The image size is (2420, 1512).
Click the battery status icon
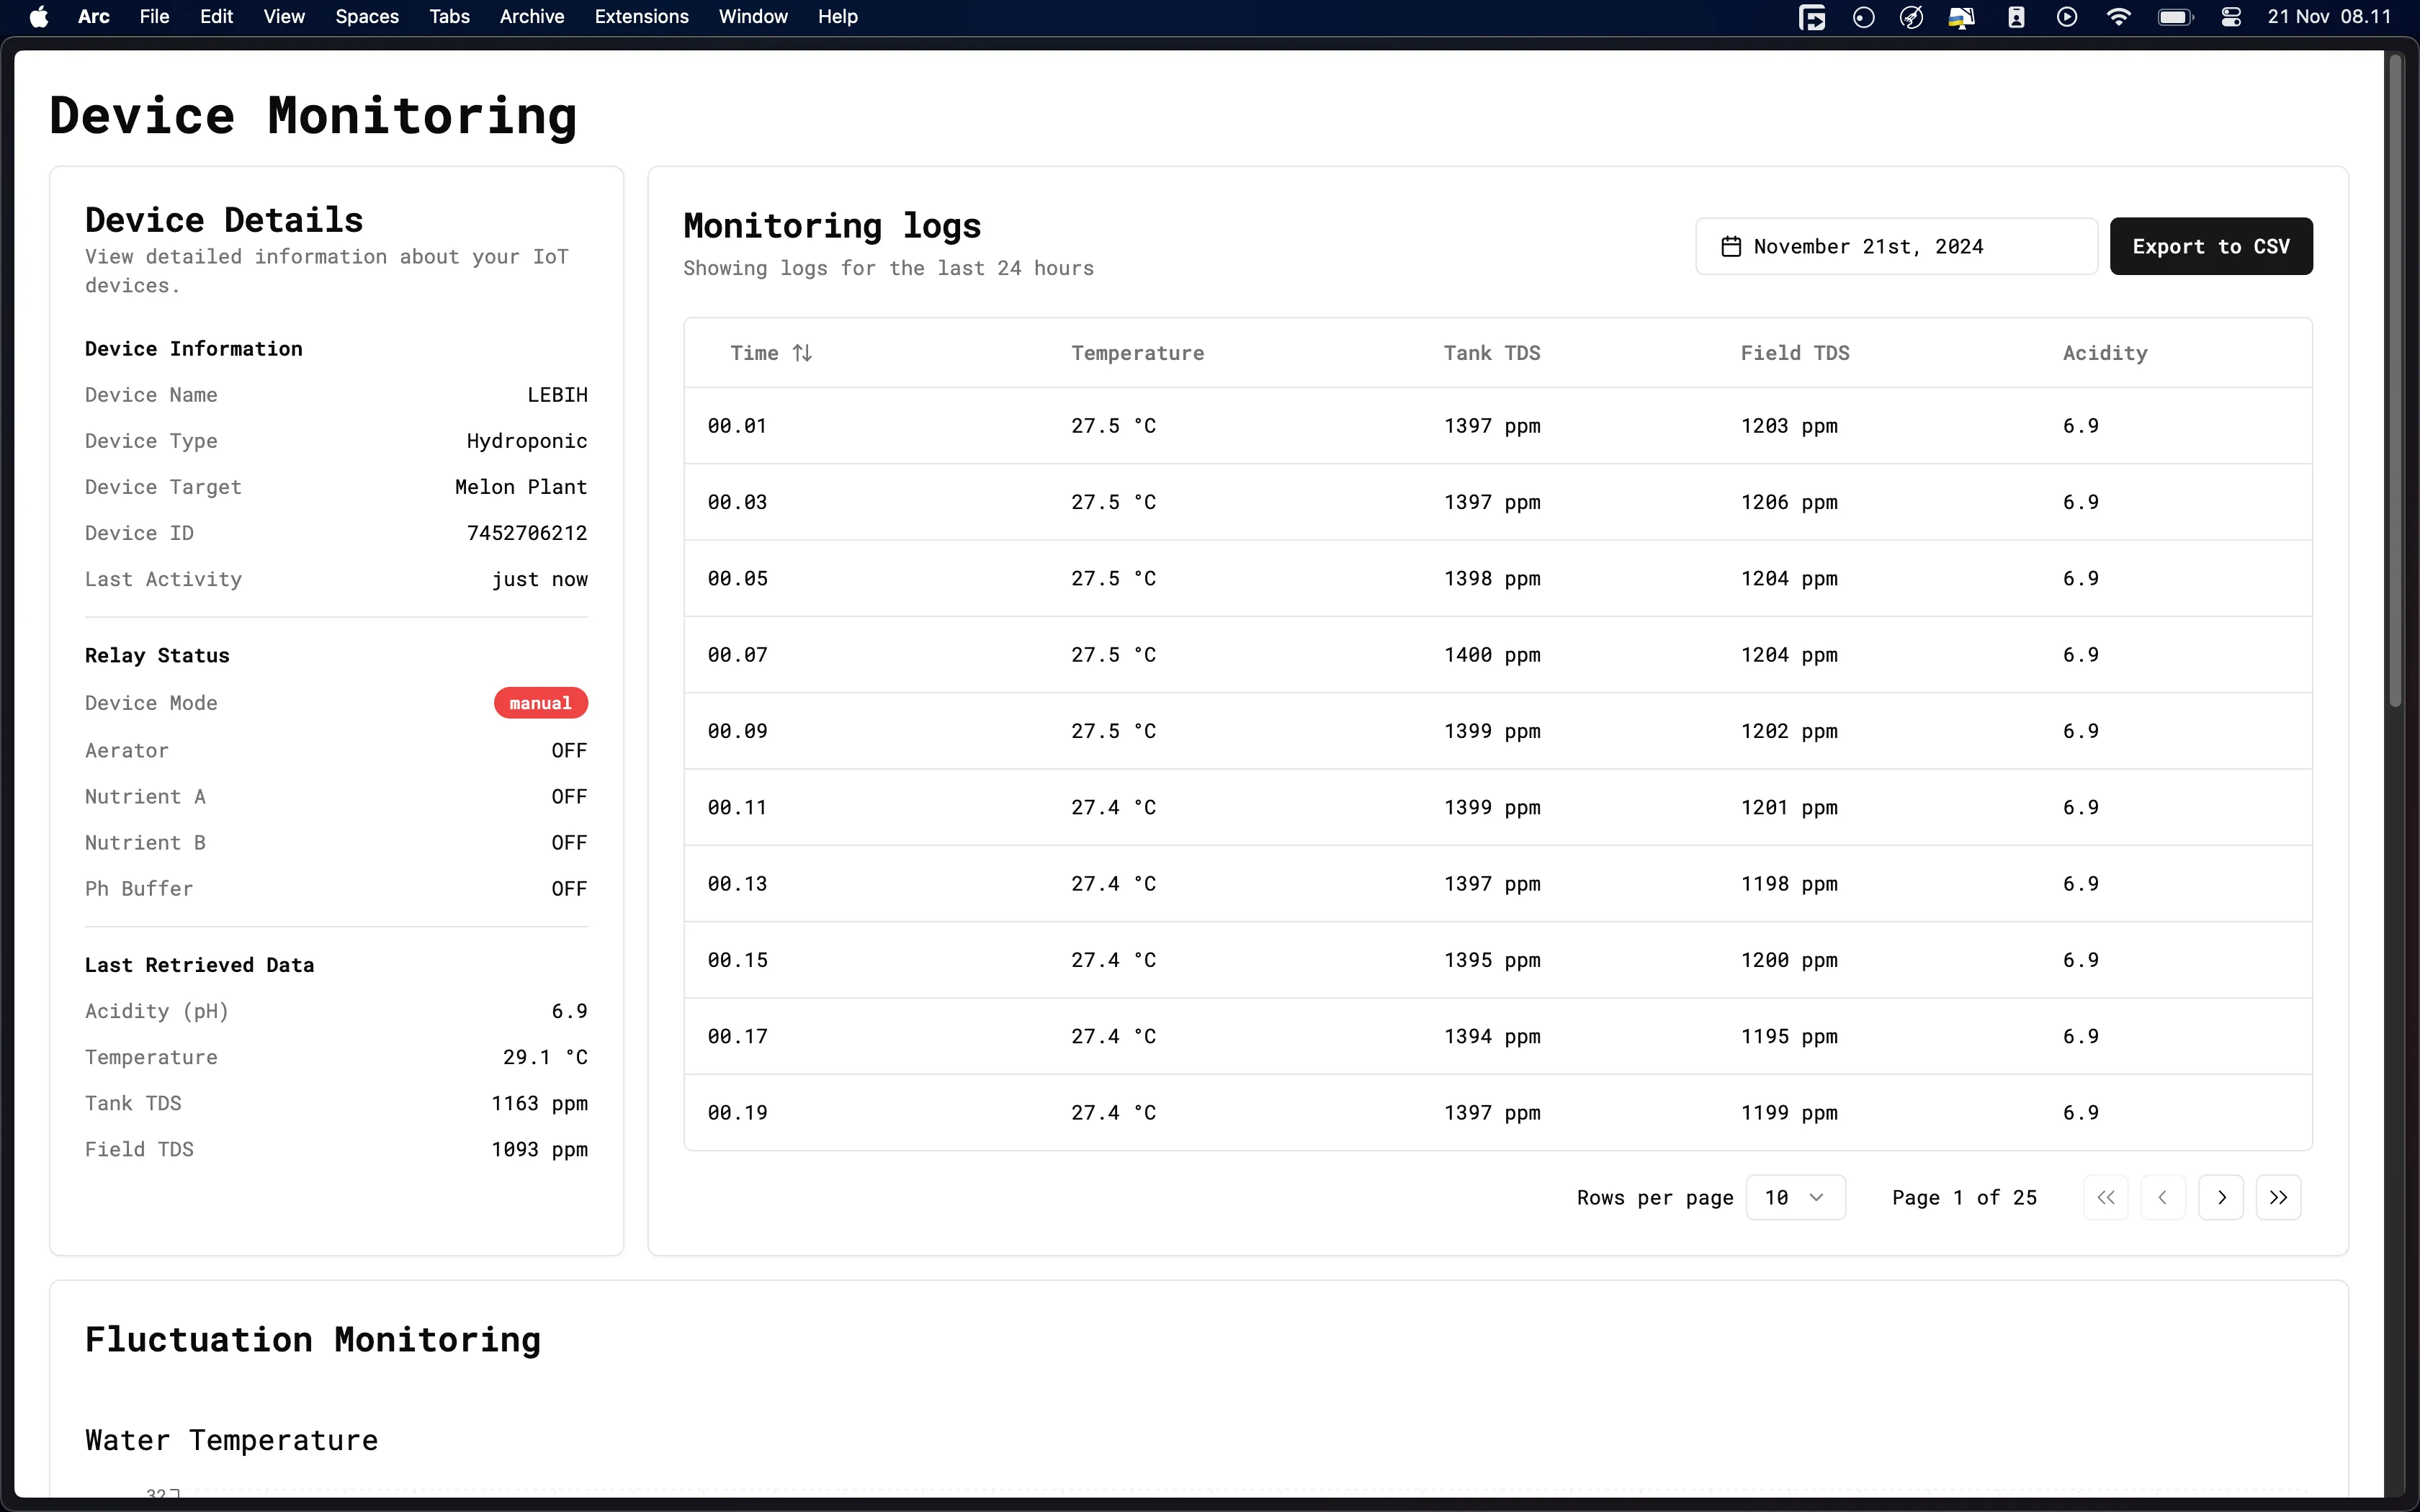2175,17
